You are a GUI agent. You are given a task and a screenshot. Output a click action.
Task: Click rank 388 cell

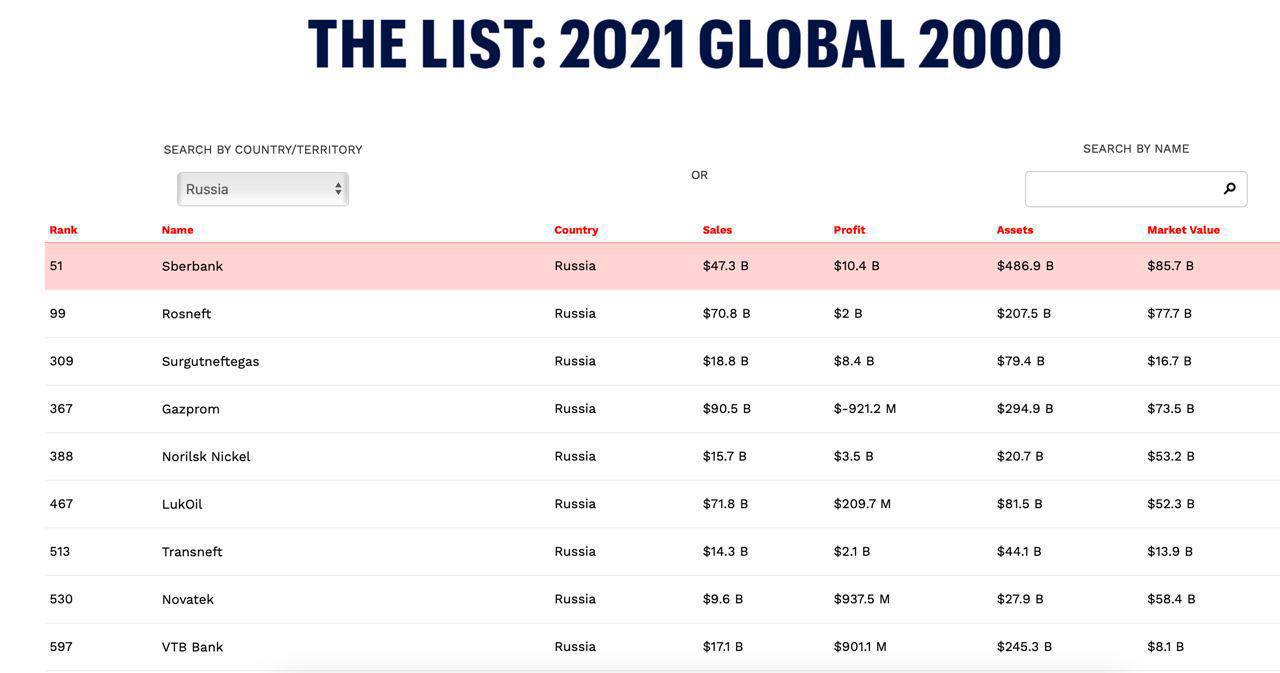61,457
